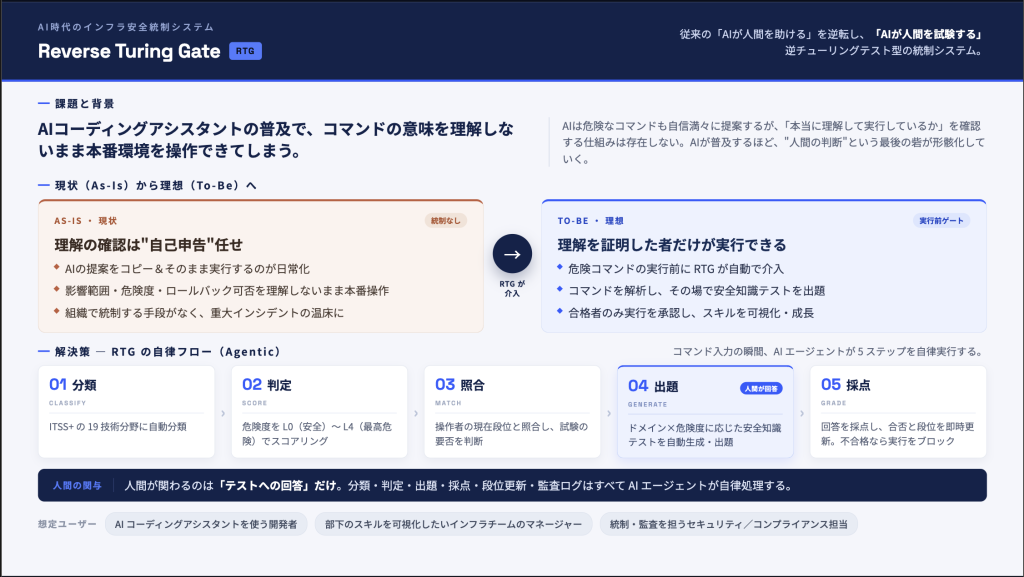The width and height of the screenshot is (1024, 577).
Task: Click chevron between steps 04 and 05
Action: pyautogui.click(x=802, y=413)
